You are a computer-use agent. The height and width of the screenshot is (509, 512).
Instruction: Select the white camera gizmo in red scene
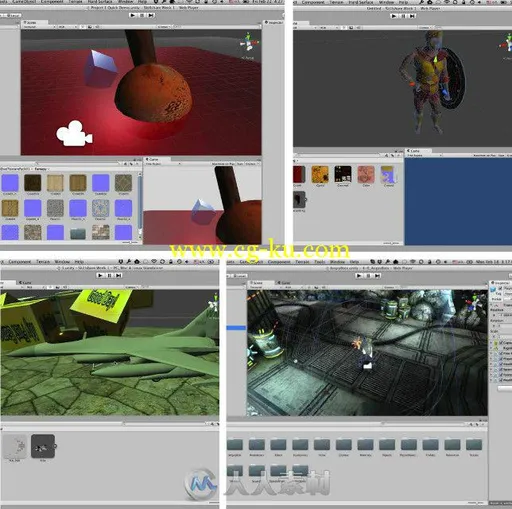[74, 133]
